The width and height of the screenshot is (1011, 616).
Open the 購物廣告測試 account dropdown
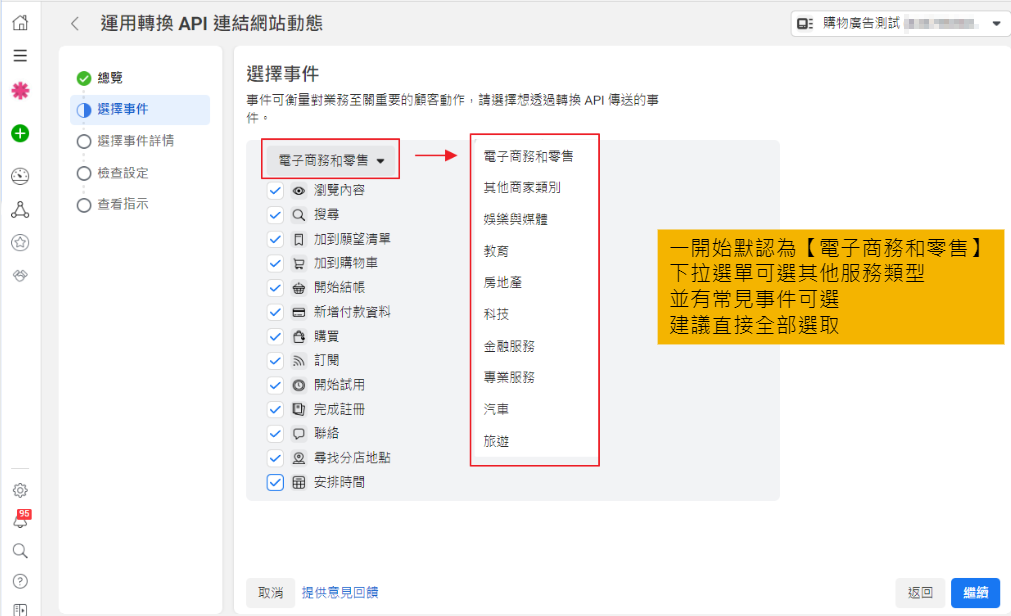pos(899,24)
